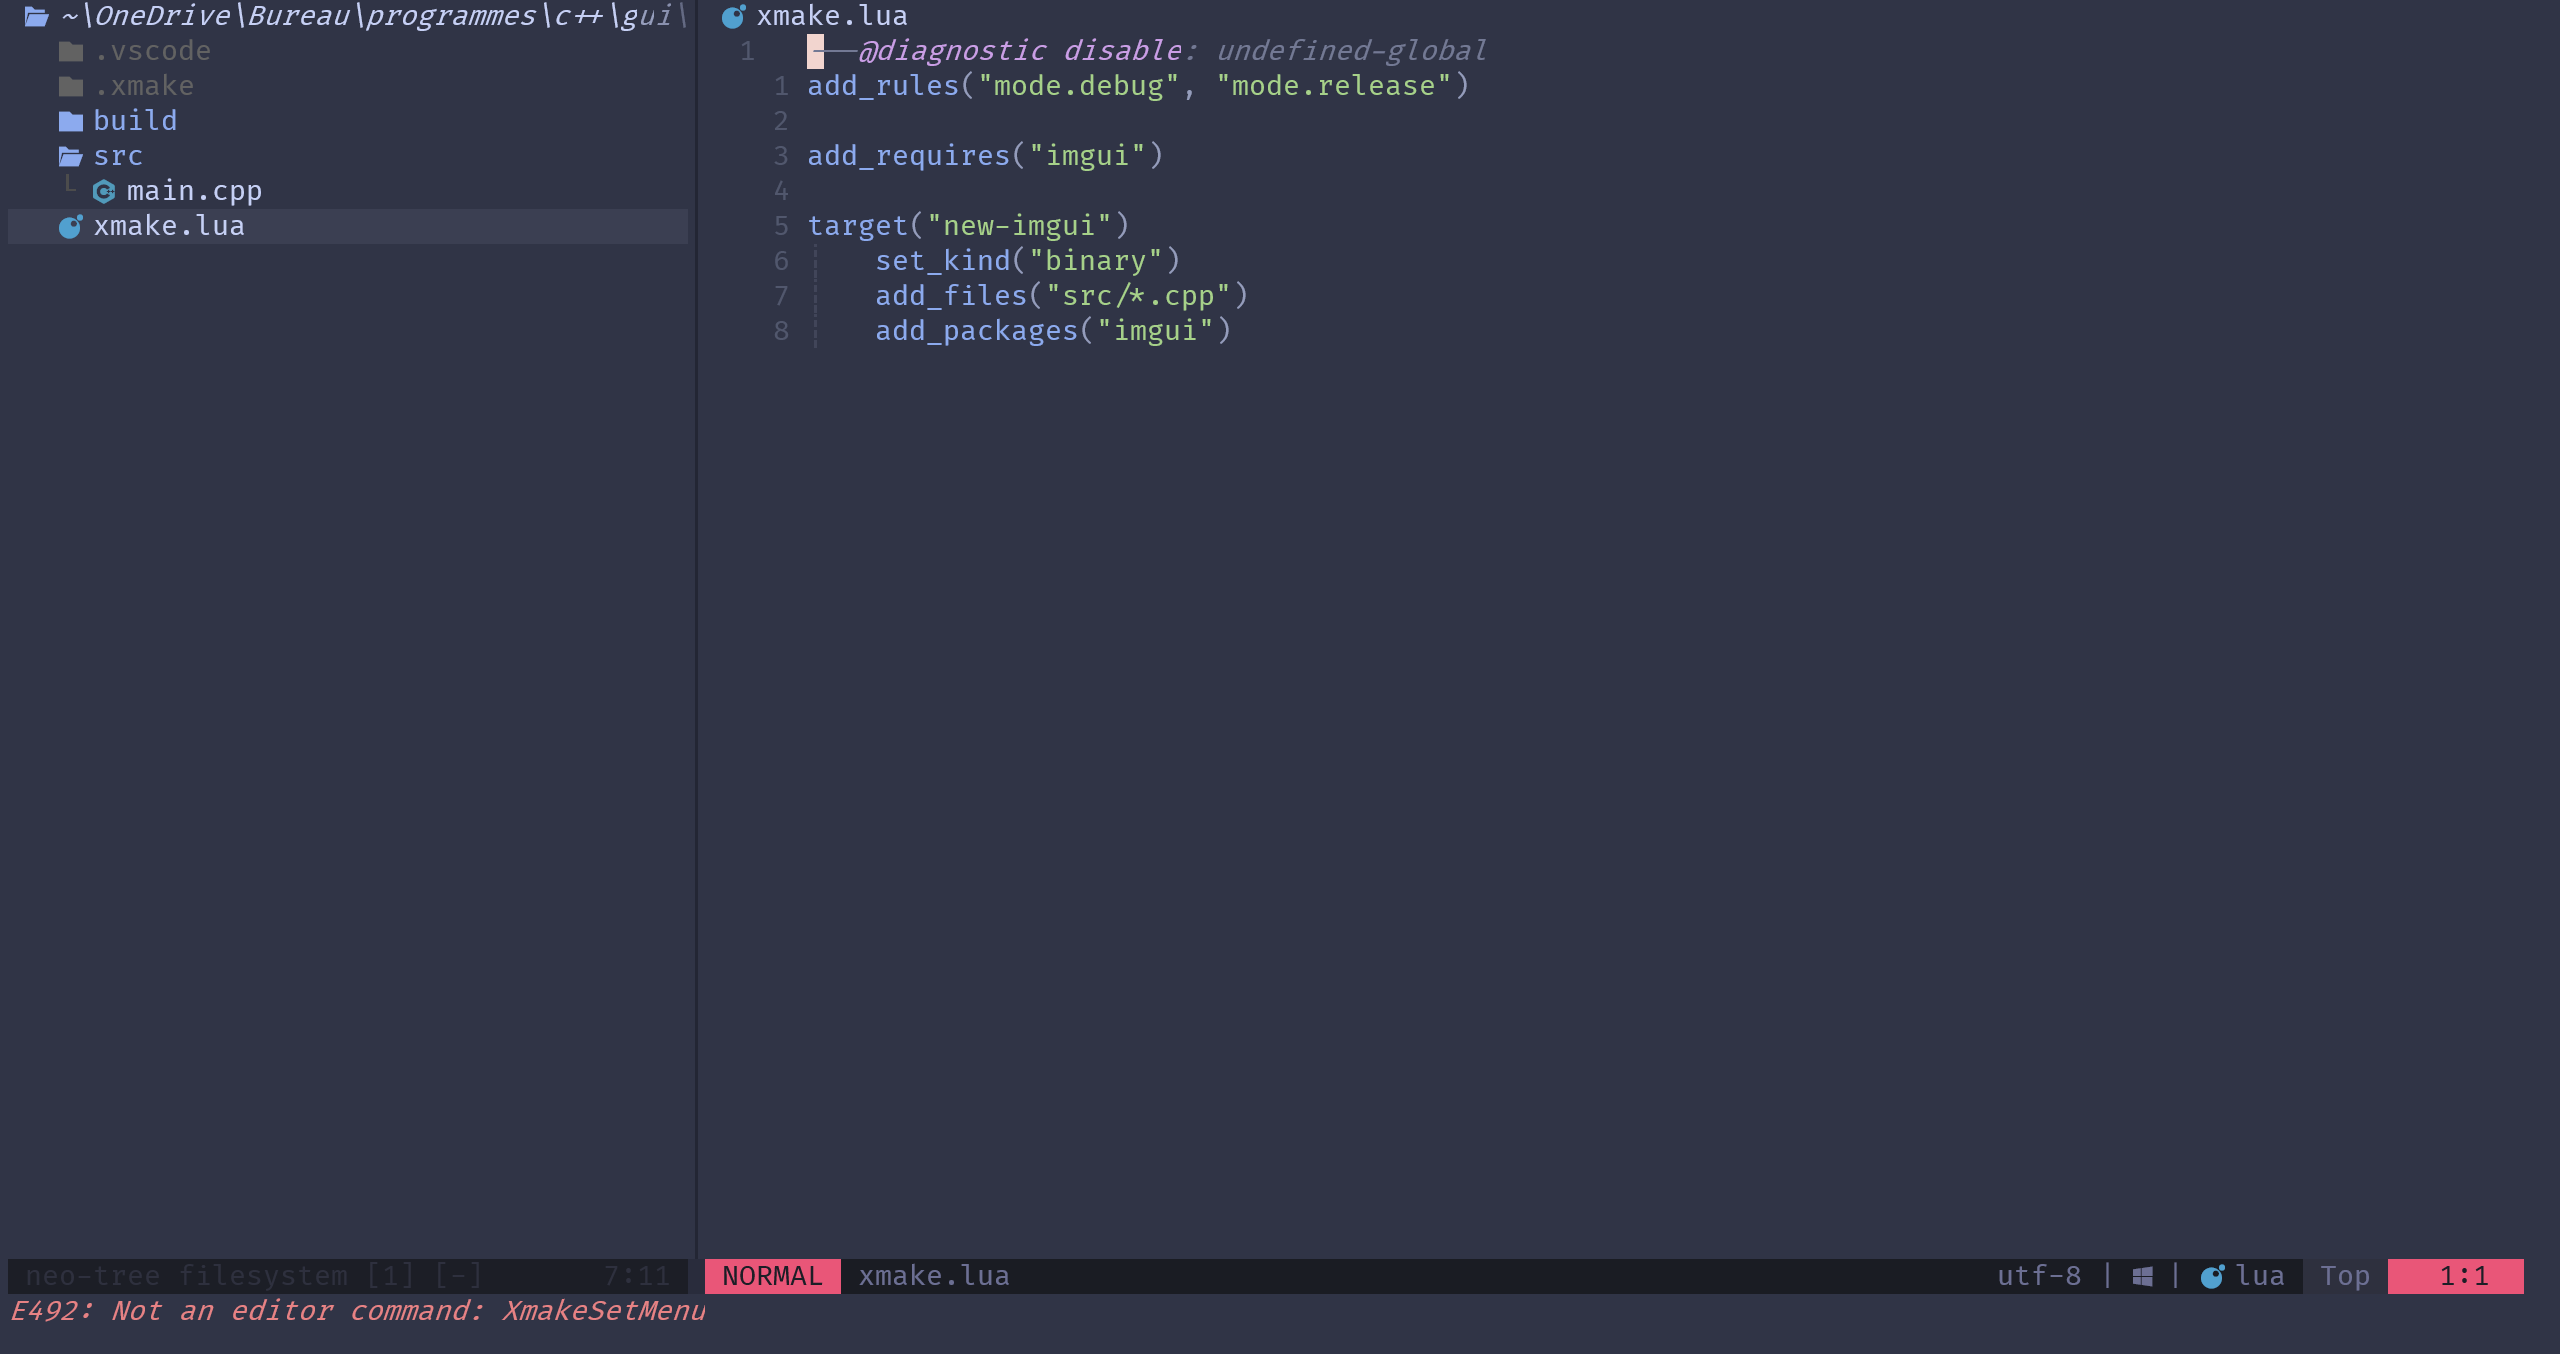2560x1354 pixels.
Task: Select main.cpp in the file tree
Action: click(x=196, y=191)
